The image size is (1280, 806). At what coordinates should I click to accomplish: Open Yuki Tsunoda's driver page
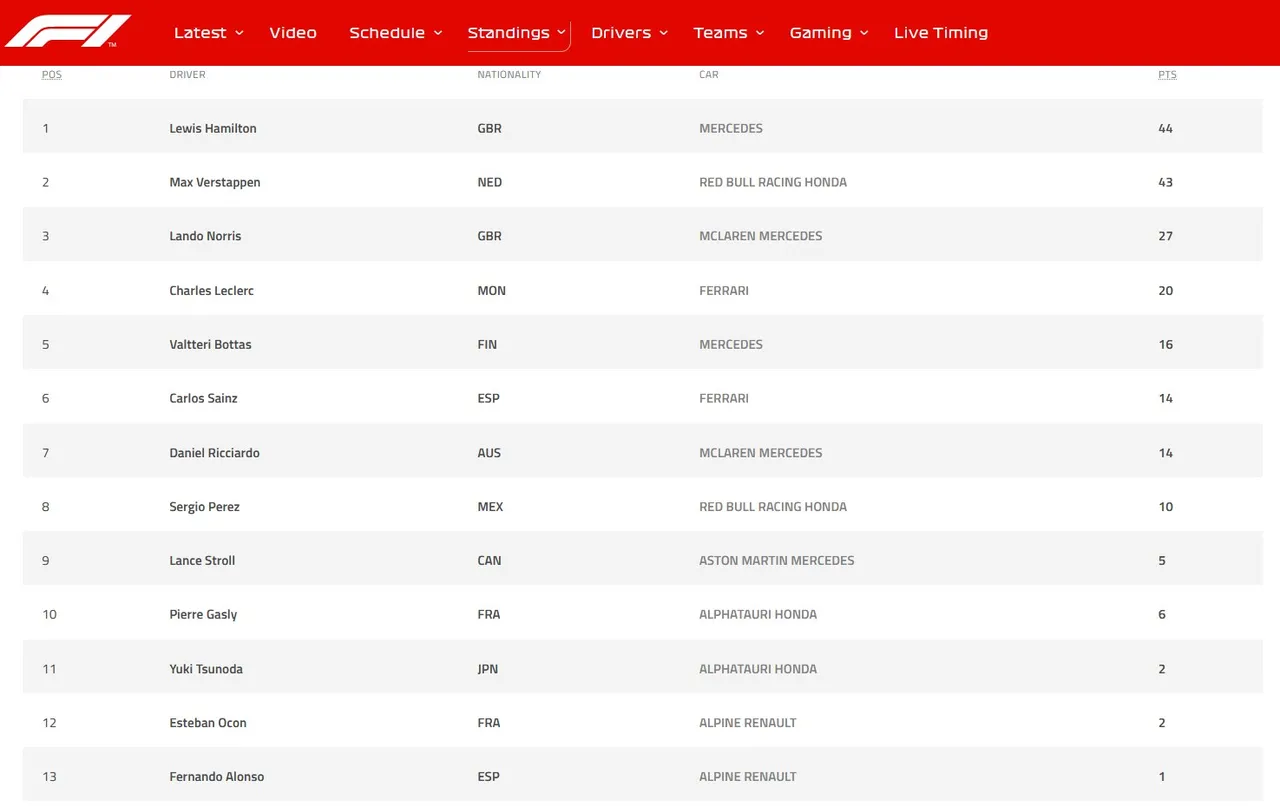tap(206, 668)
